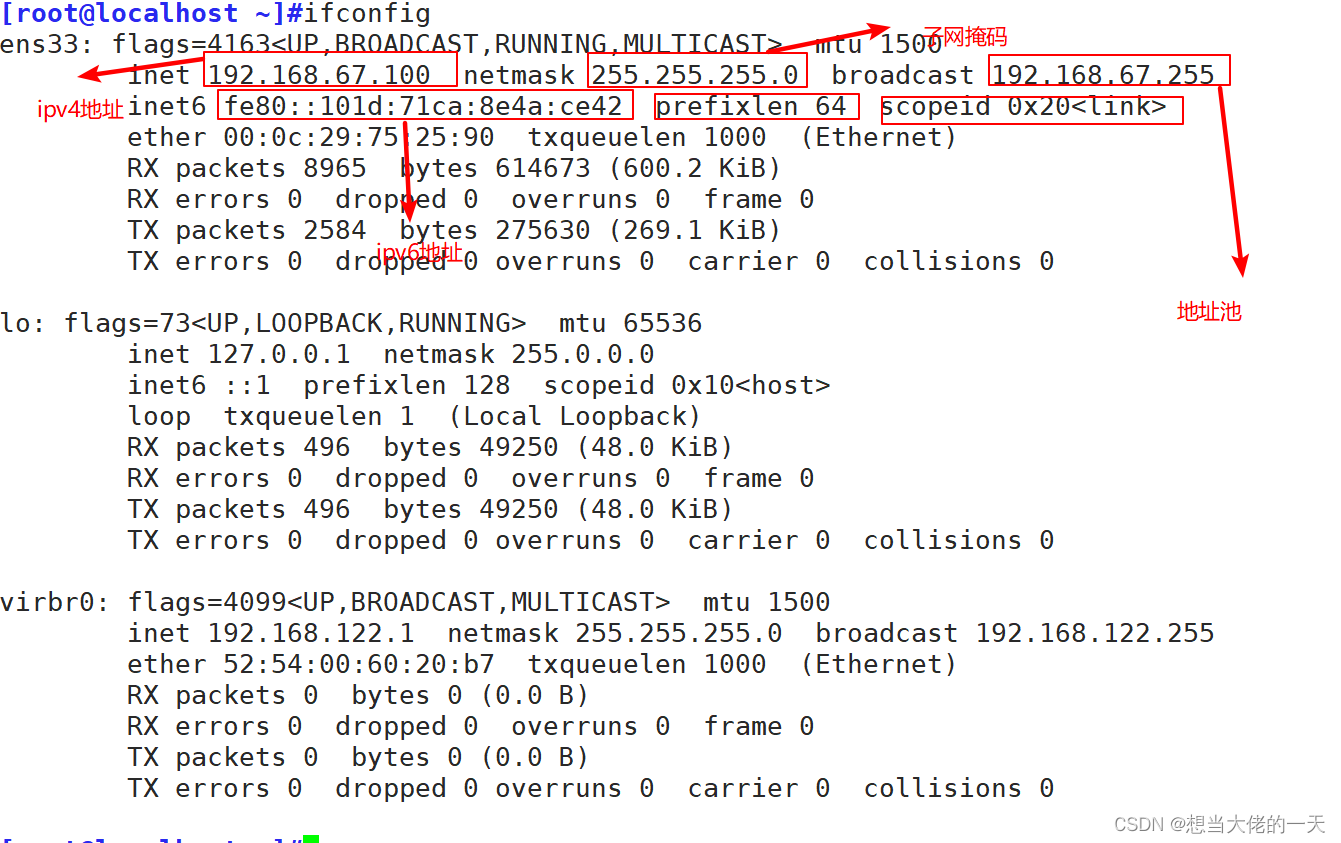Image resolution: width=1341 pixels, height=843 pixels.
Task: Select the 'ens33:' interface name
Action: point(48,44)
